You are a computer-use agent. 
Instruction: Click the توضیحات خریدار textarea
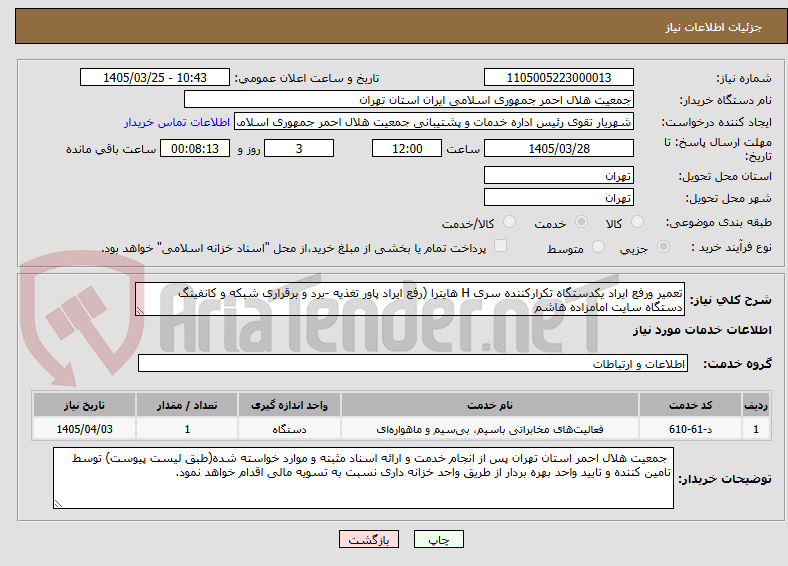(363, 478)
